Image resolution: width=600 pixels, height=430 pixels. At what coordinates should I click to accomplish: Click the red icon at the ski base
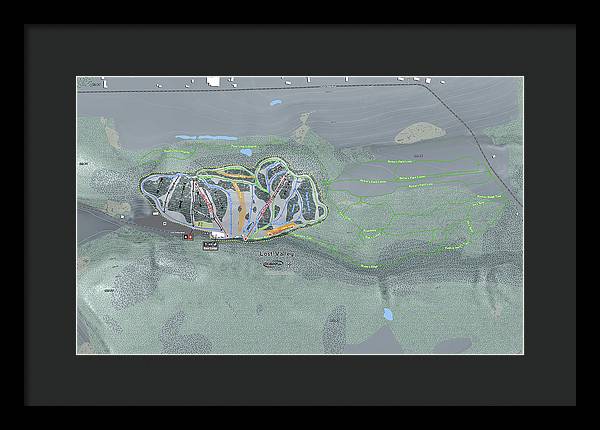click(186, 237)
